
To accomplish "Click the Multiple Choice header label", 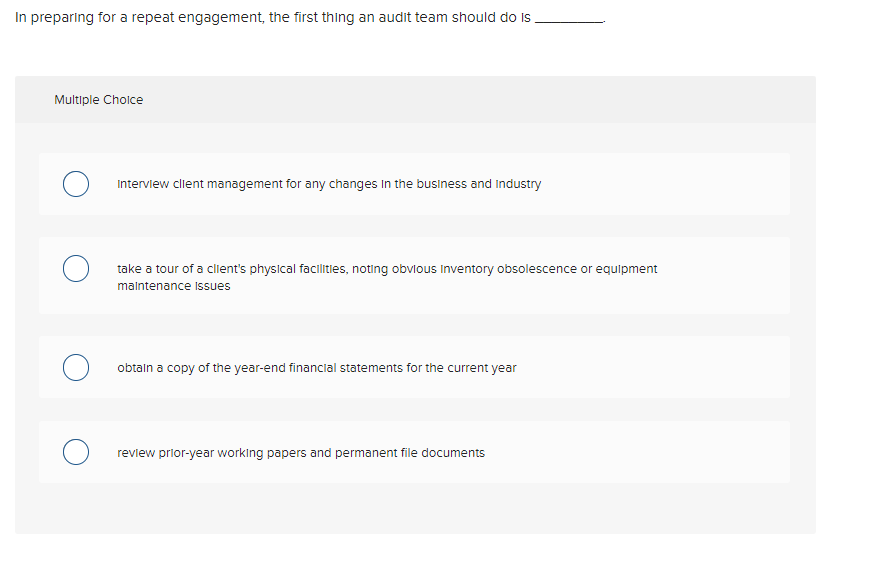I will coord(99,99).
